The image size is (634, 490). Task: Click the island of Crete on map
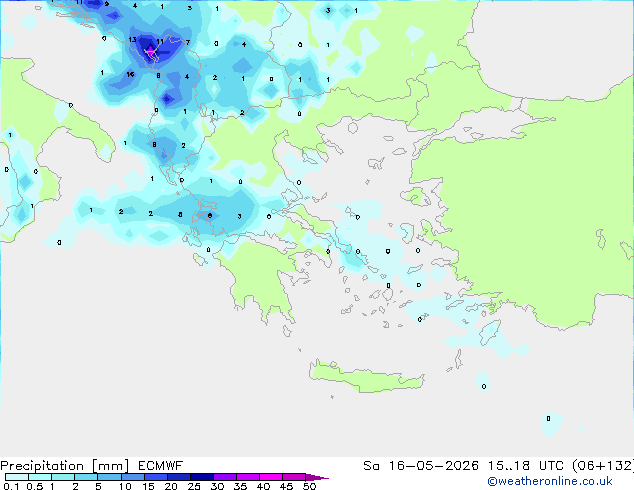click(x=366, y=376)
